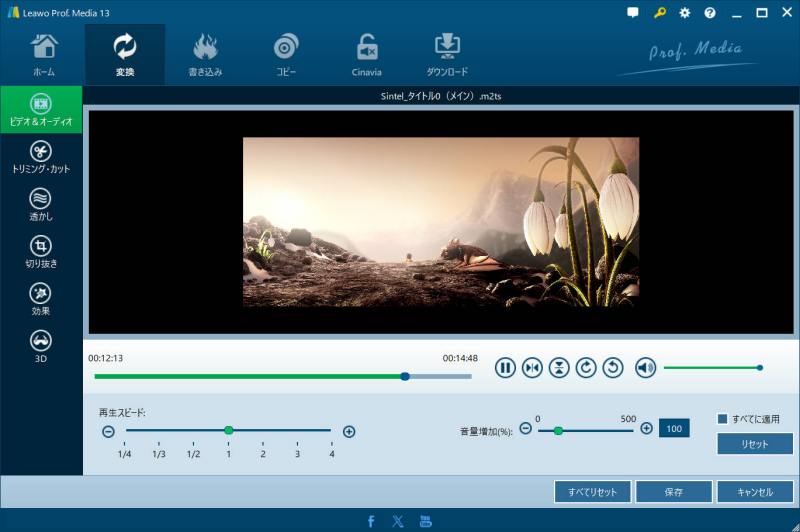
Task: Switch to 切り抜き (Crop) tab
Action: point(41,252)
